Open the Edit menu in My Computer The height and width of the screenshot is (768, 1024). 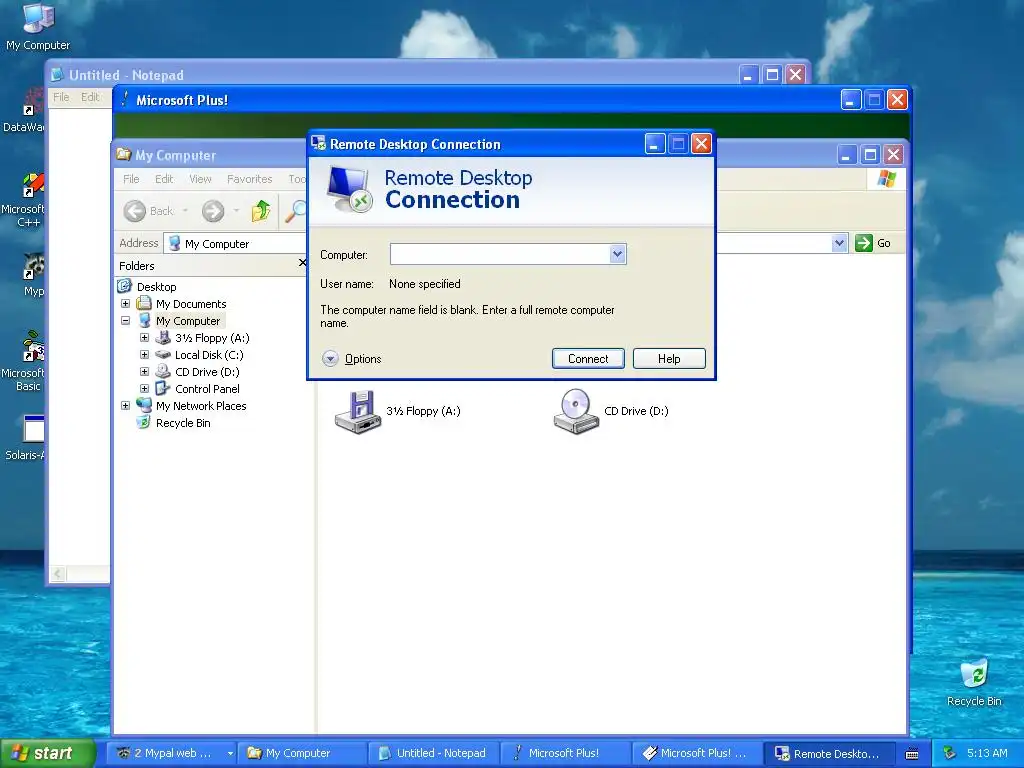pos(164,179)
